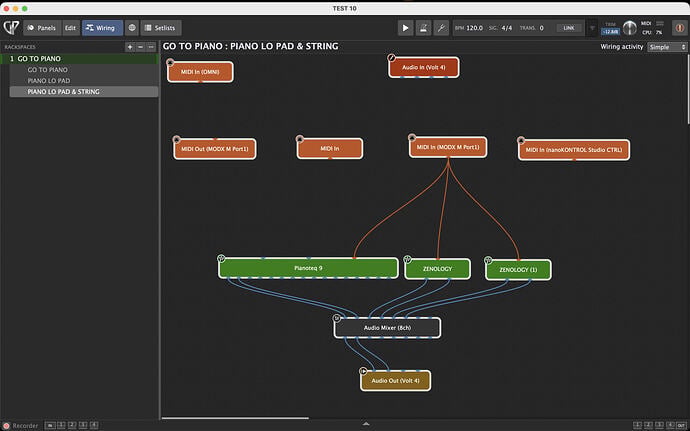690x431 pixels.
Task: Click input meter 1 beside the Recorder
Action: (x=61, y=425)
